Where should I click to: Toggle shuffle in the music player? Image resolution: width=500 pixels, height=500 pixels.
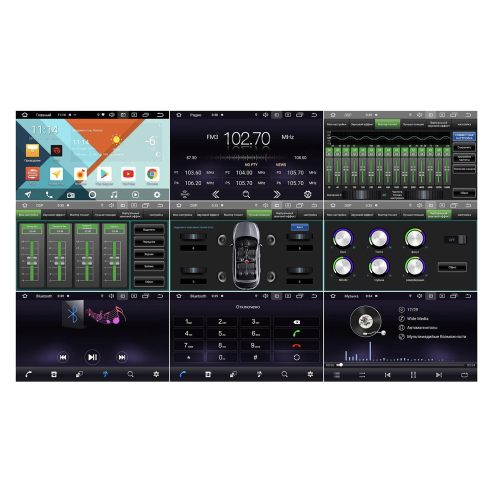tap(362, 375)
